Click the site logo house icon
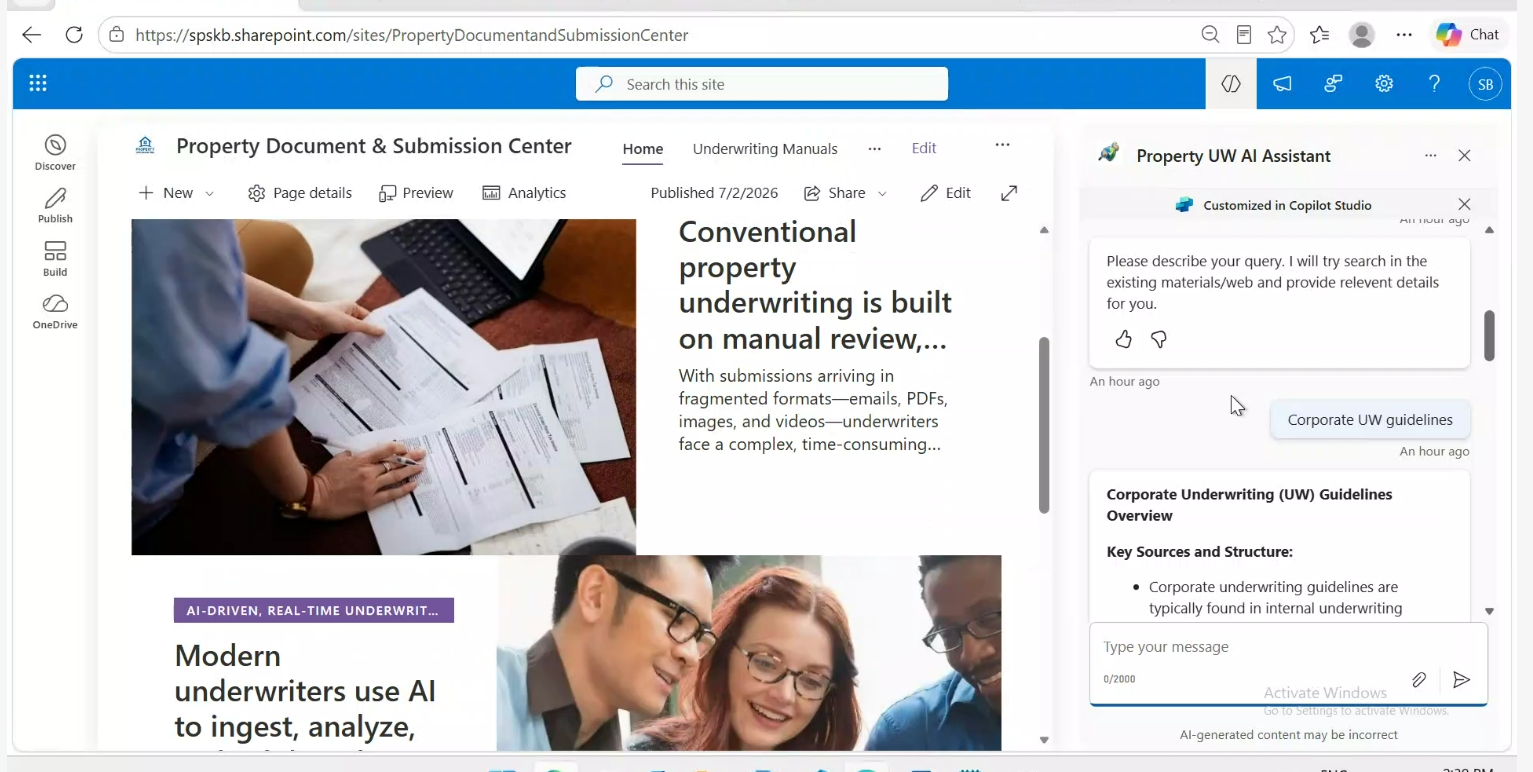Screen dimensions: 1533x772 click(x=145, y=146)
